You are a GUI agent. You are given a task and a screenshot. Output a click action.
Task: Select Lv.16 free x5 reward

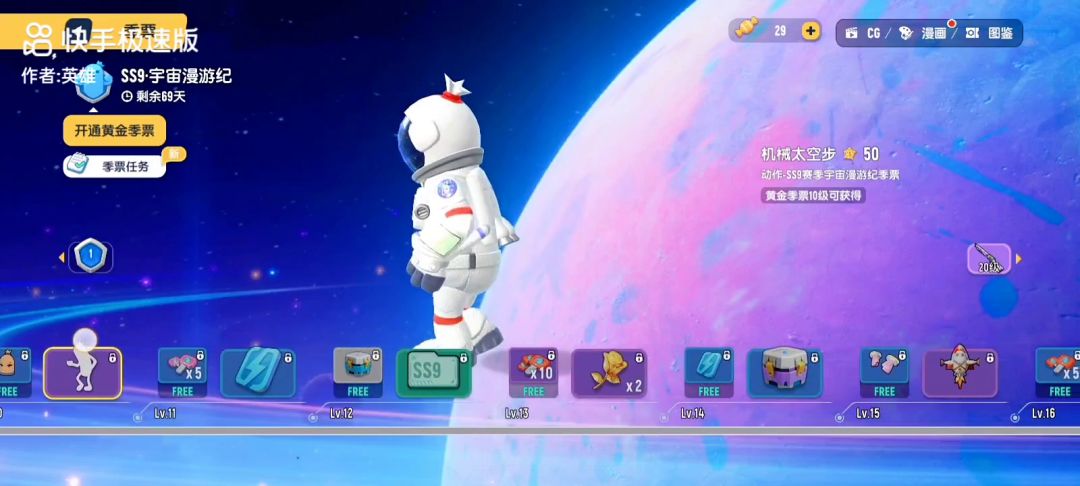[1059, 372]
